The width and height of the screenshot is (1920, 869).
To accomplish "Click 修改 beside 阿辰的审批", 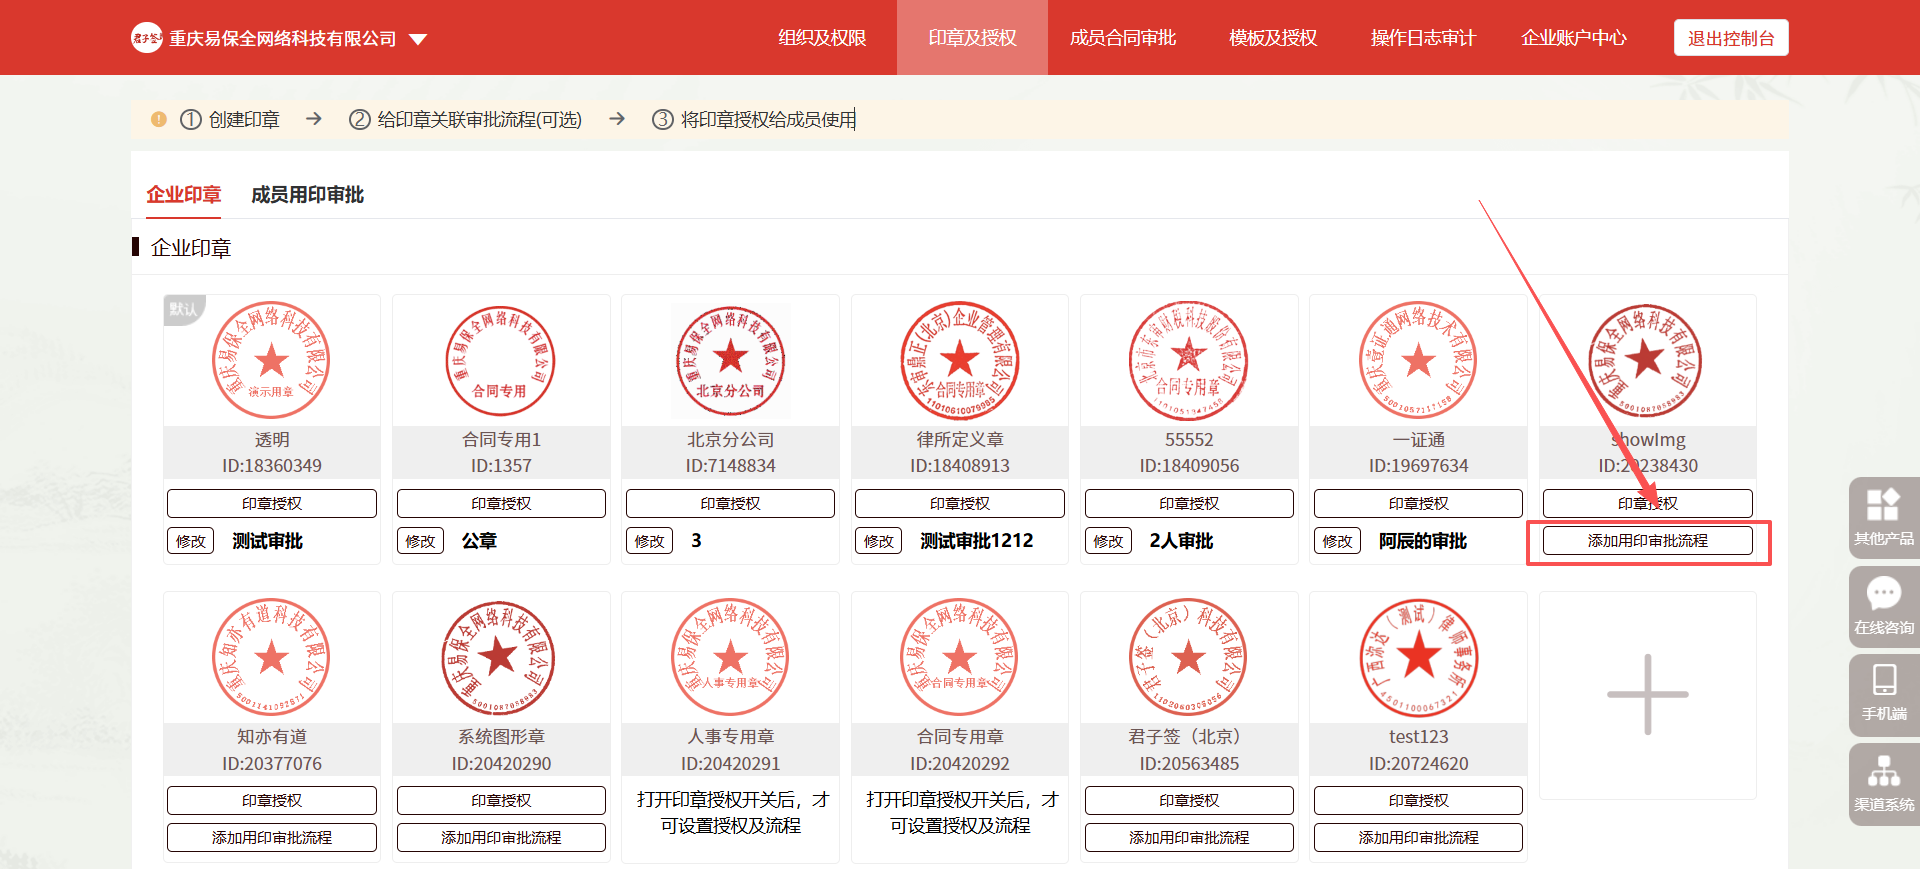I will [1337, 541].
